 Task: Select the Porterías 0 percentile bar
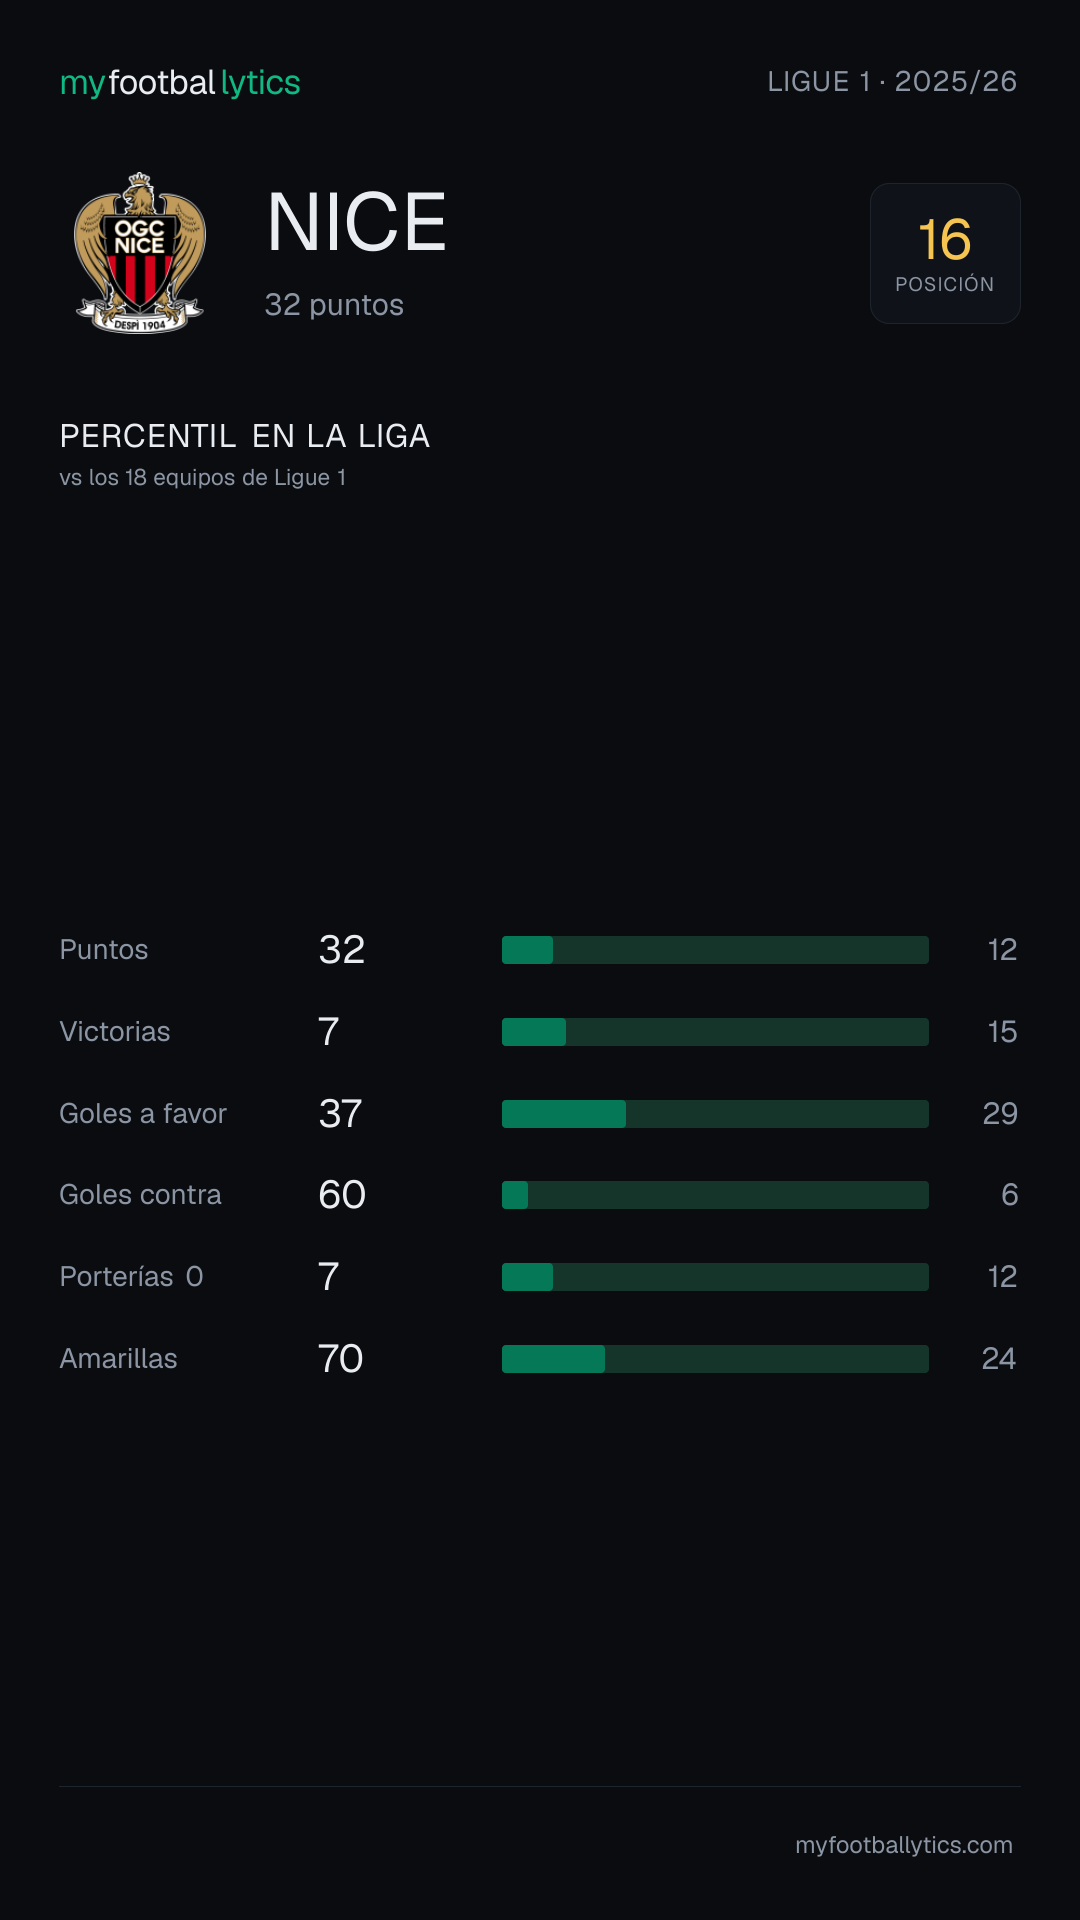click(715, 1277)
